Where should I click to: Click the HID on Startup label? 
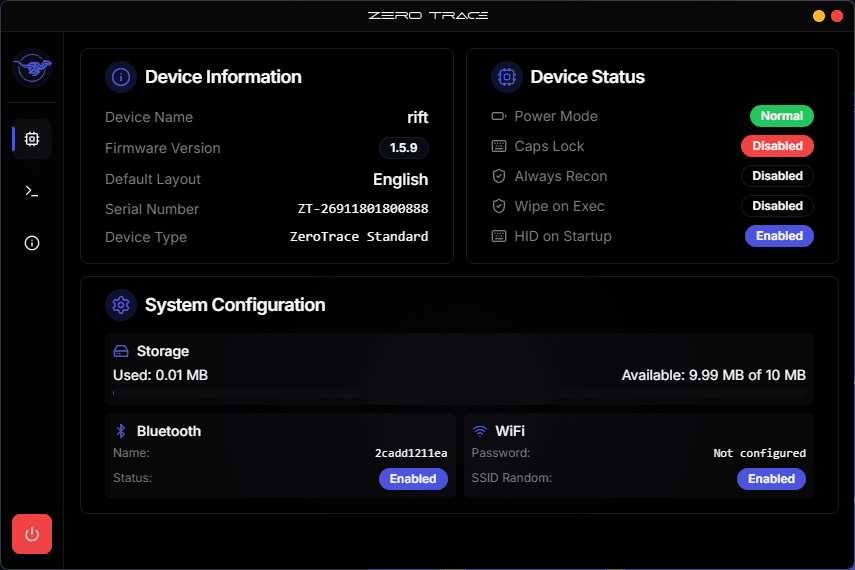coord(563,236)
